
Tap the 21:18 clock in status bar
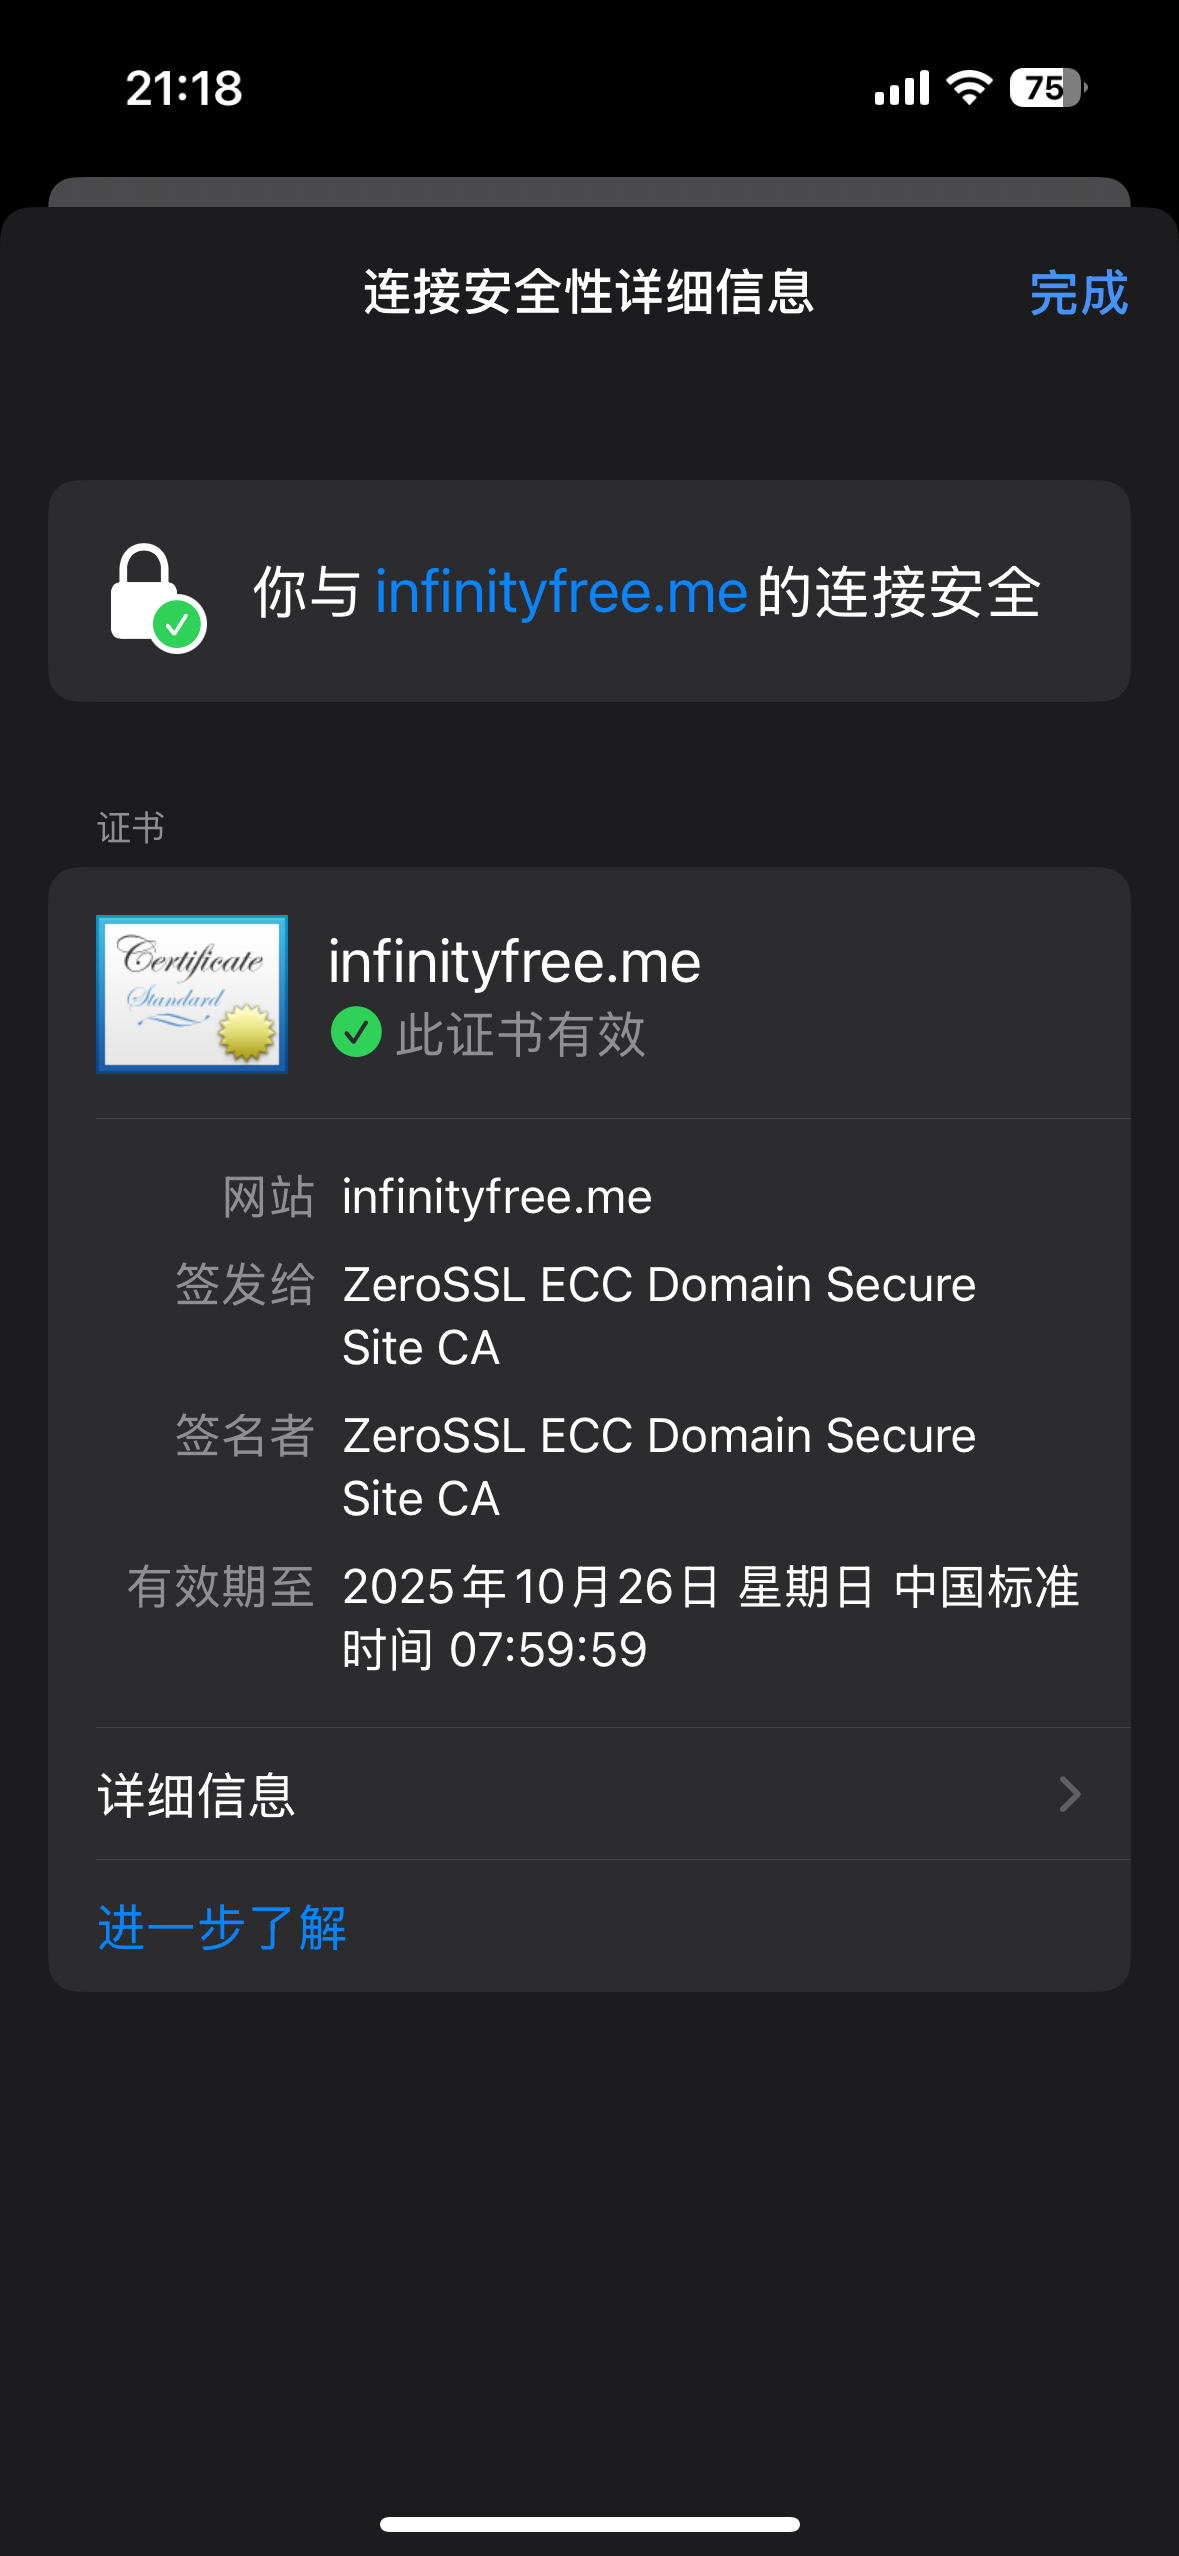pyautogui.click(x=184, y=88)
